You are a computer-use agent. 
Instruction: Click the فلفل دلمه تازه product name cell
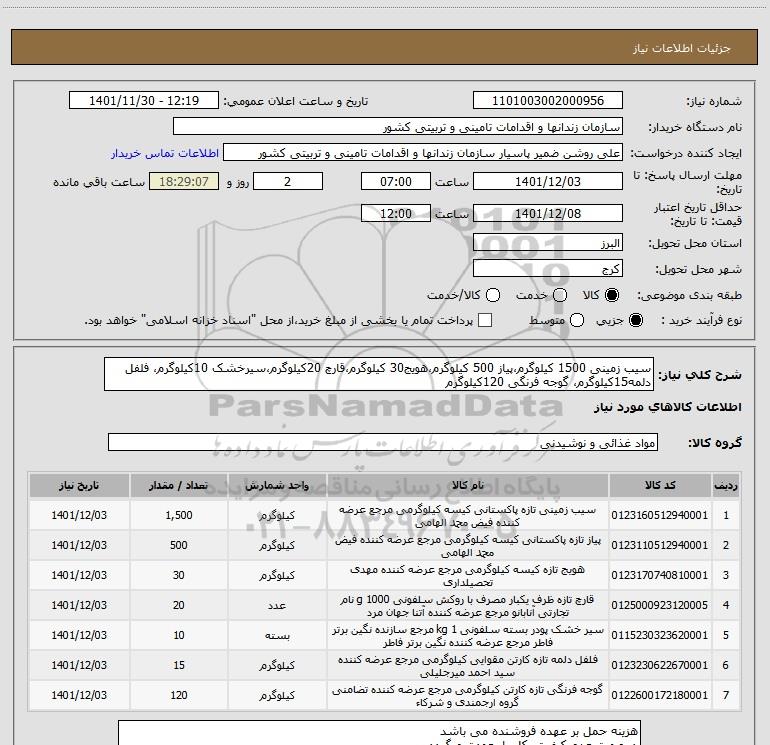468,665
